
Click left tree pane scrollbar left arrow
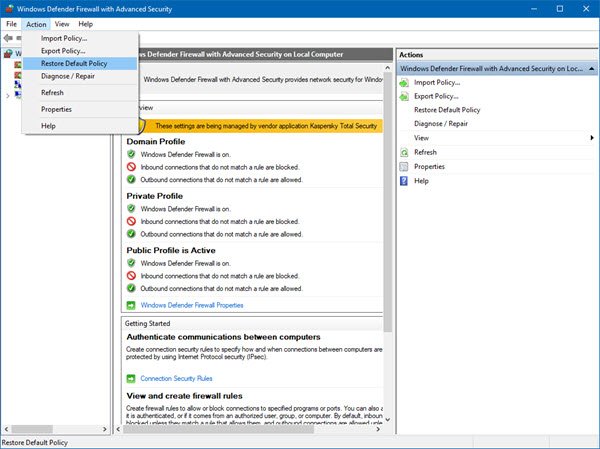[x=6, y=429]
